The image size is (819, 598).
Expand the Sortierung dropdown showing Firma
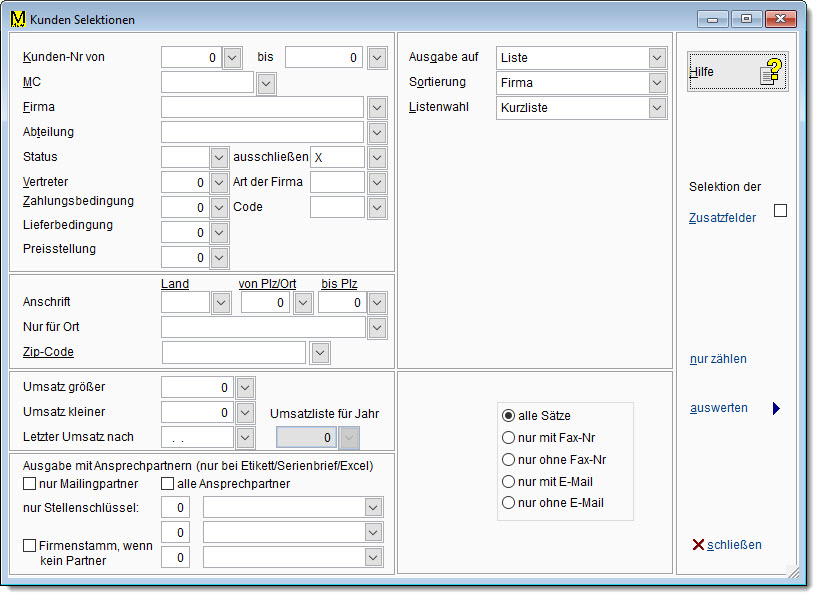[x=657, y=83]
